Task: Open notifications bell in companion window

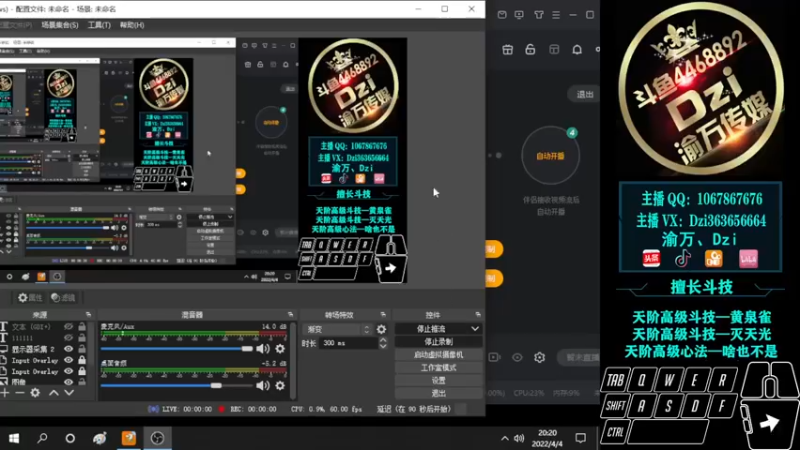Action: [x=577, y=49]
